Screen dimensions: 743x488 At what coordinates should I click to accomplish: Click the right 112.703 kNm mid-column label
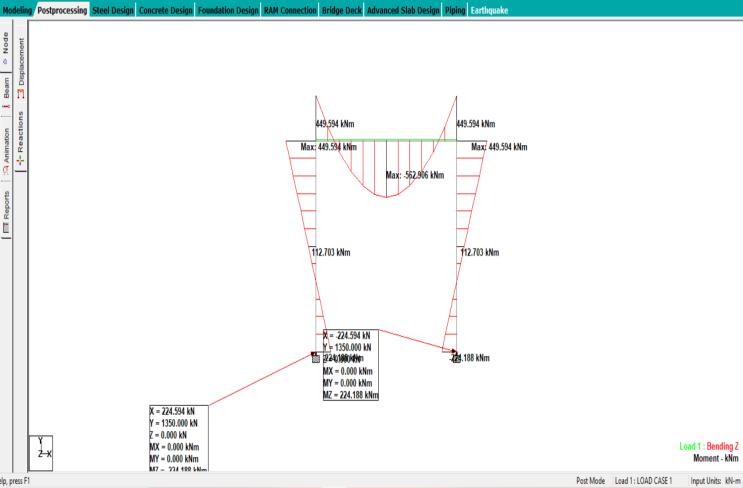tap(480, 253)
